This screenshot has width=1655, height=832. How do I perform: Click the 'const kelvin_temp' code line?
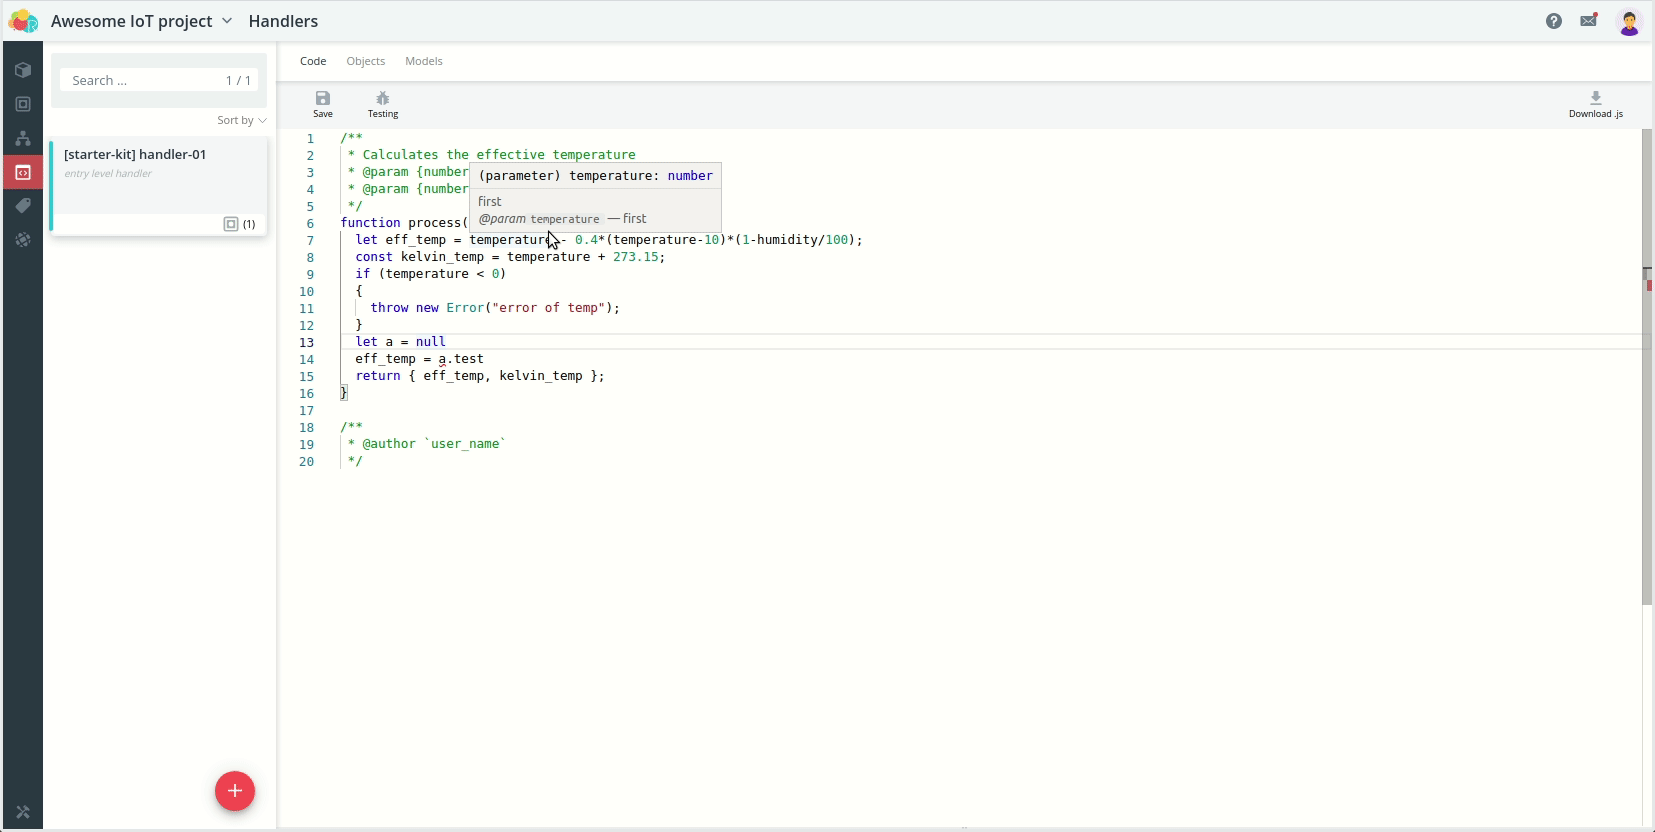point(510,257)
